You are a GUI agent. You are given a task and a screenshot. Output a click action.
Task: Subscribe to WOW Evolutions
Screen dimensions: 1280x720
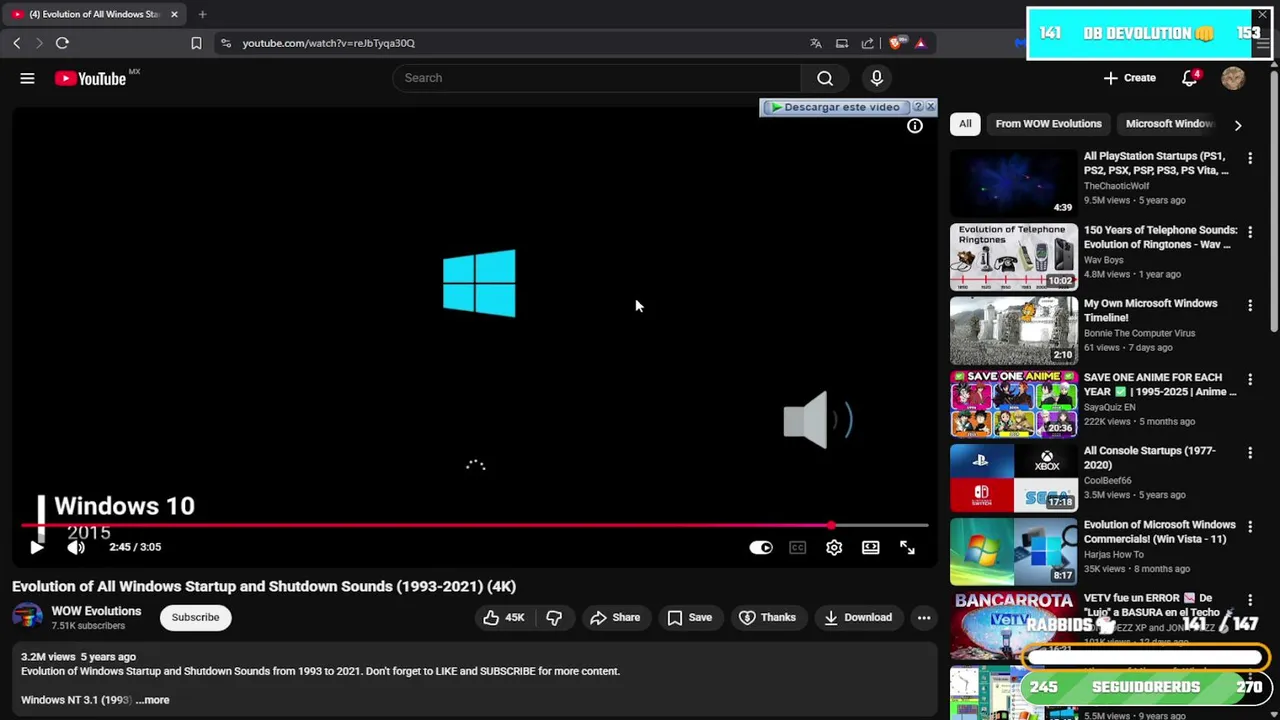point(195,618)
